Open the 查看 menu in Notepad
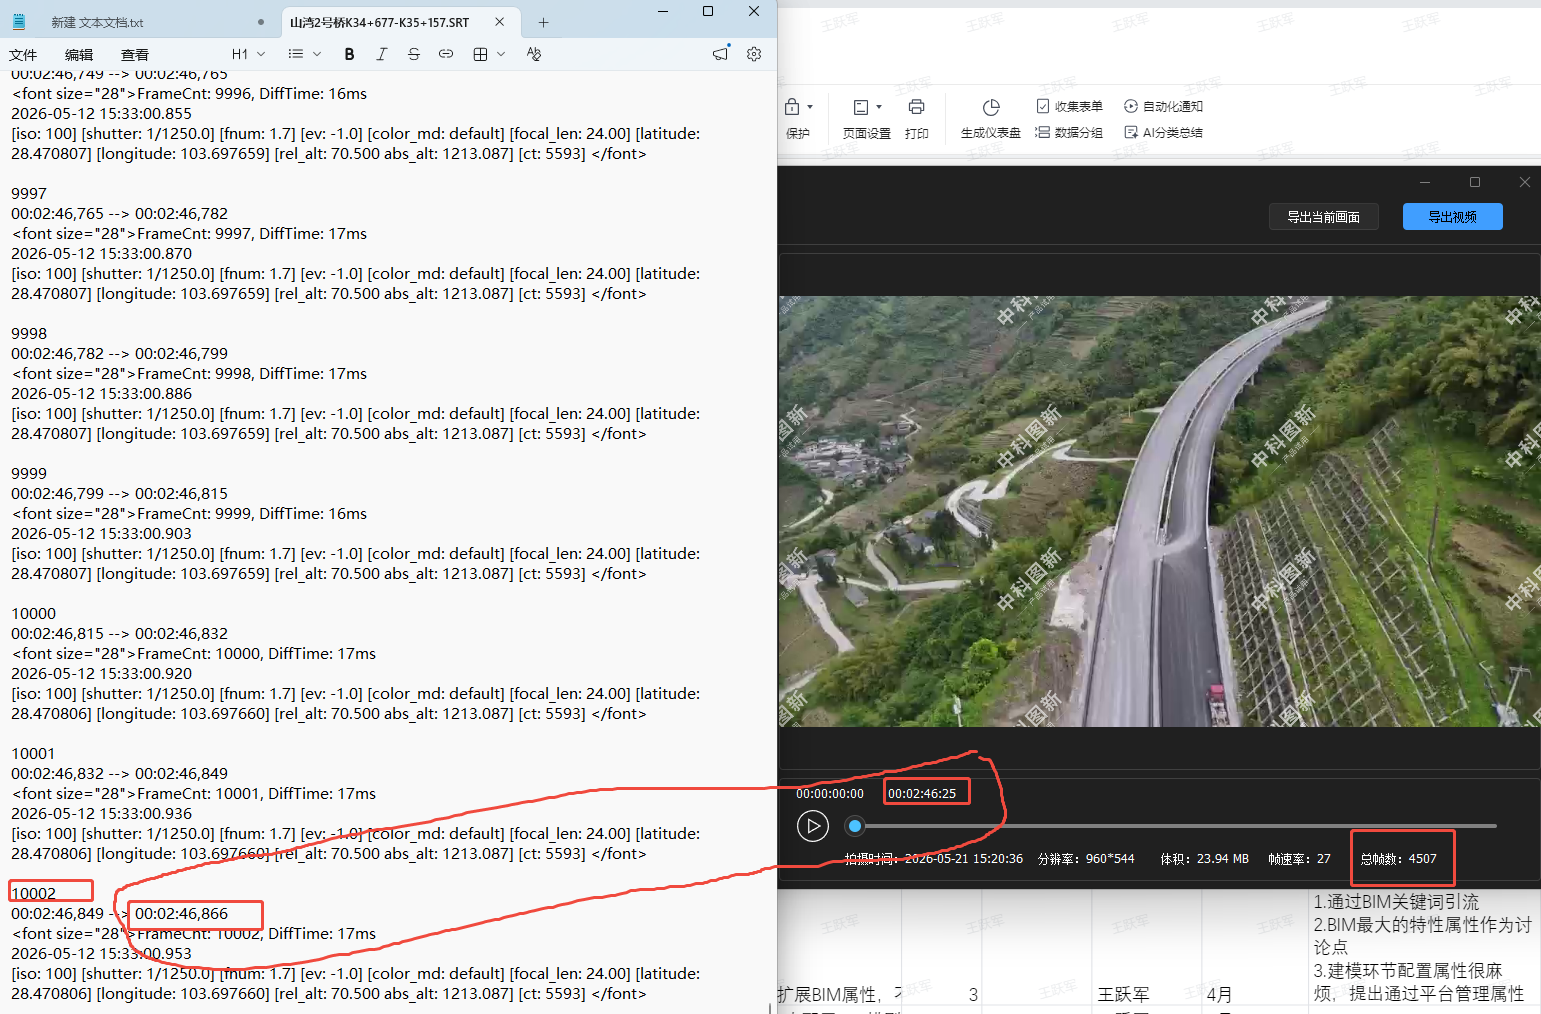The image size is (1541, 1014). 135,54
